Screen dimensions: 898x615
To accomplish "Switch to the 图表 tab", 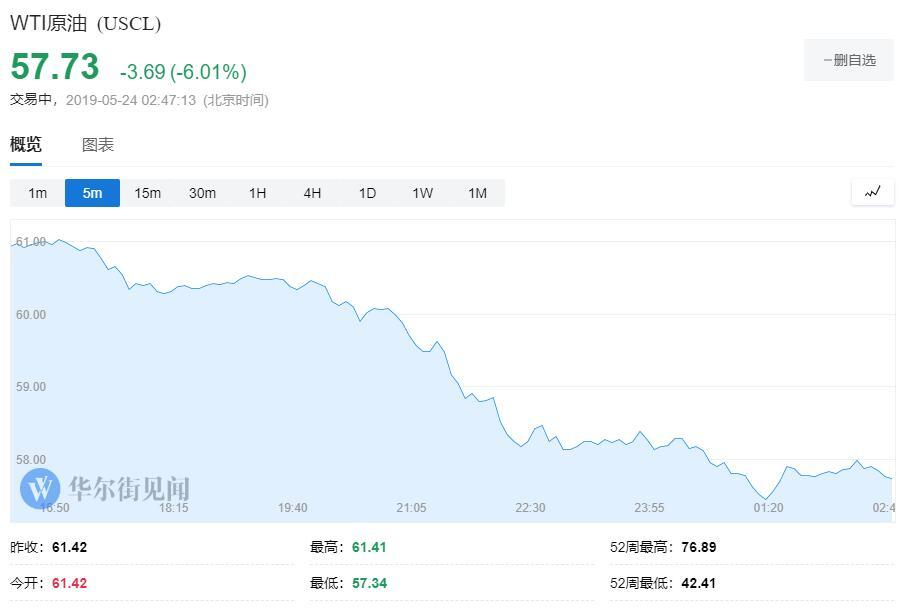I will tap(98, 145).
